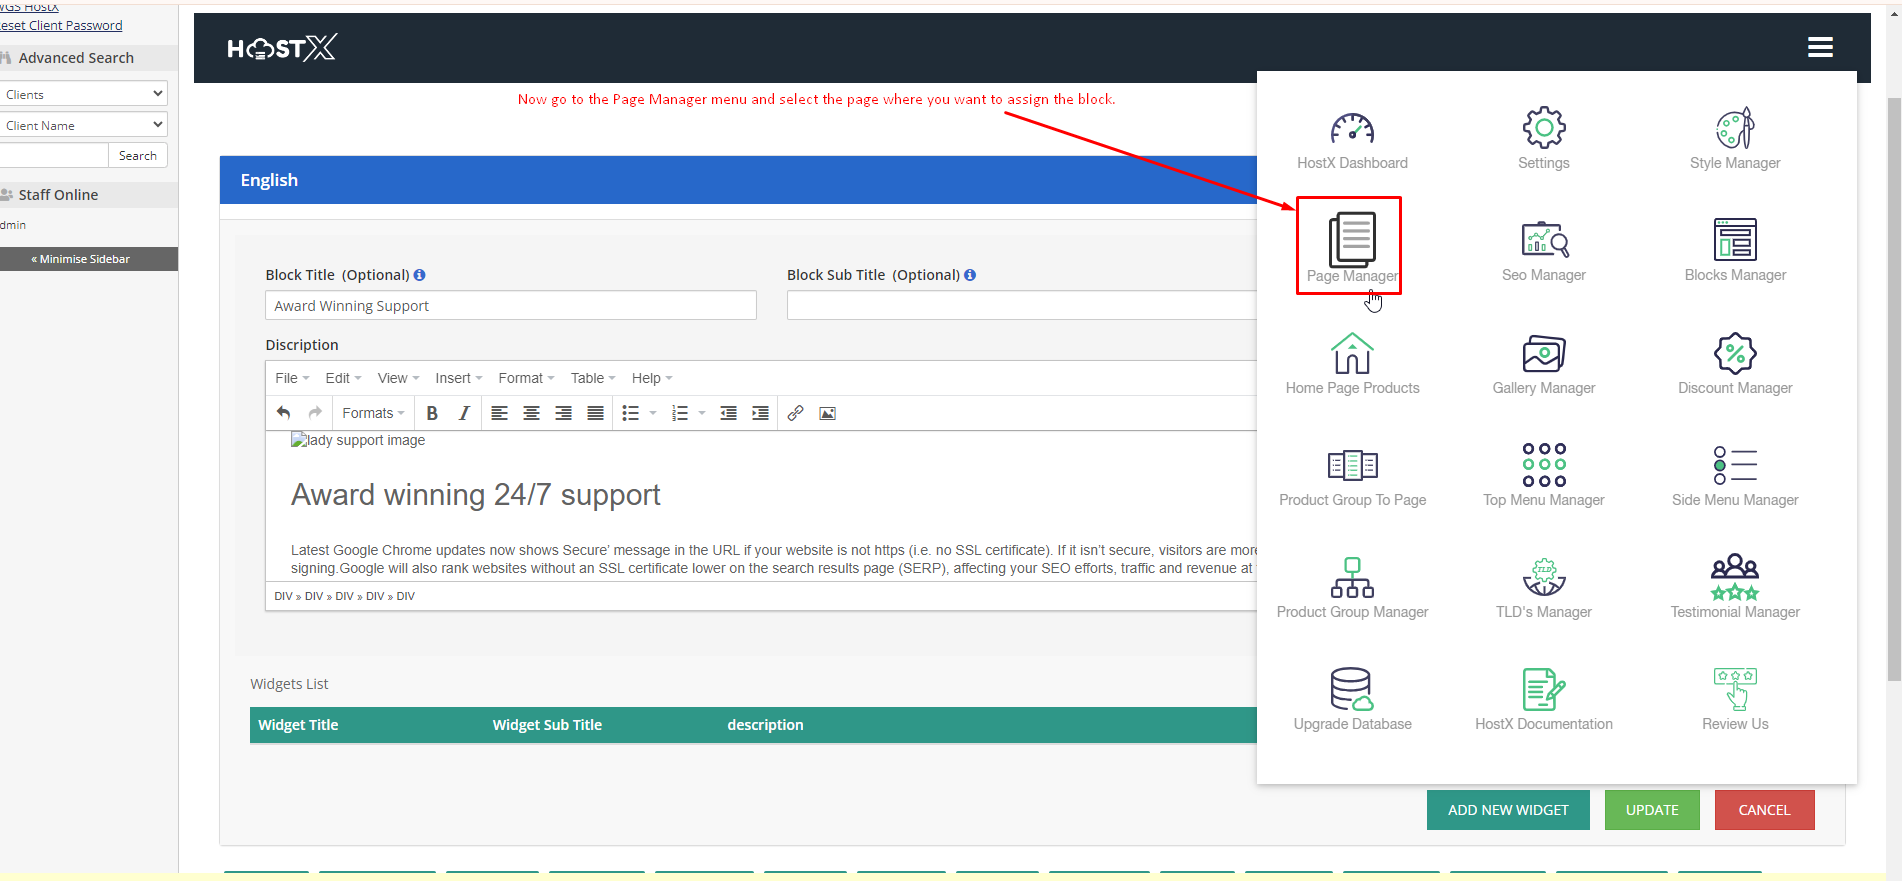The width and height of the screenshot is (1902, 881).
Task: Click the TLD's Manager globe icon
Action: [1543, 577]
